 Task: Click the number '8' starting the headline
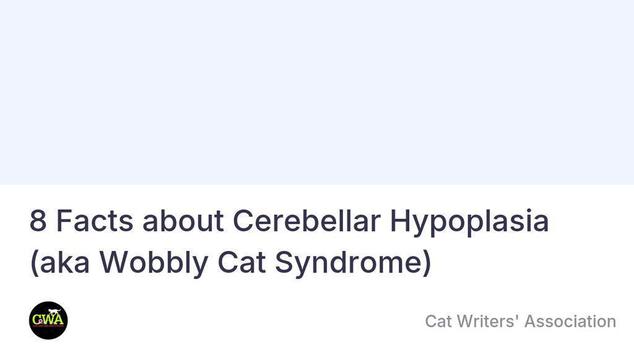38,221
